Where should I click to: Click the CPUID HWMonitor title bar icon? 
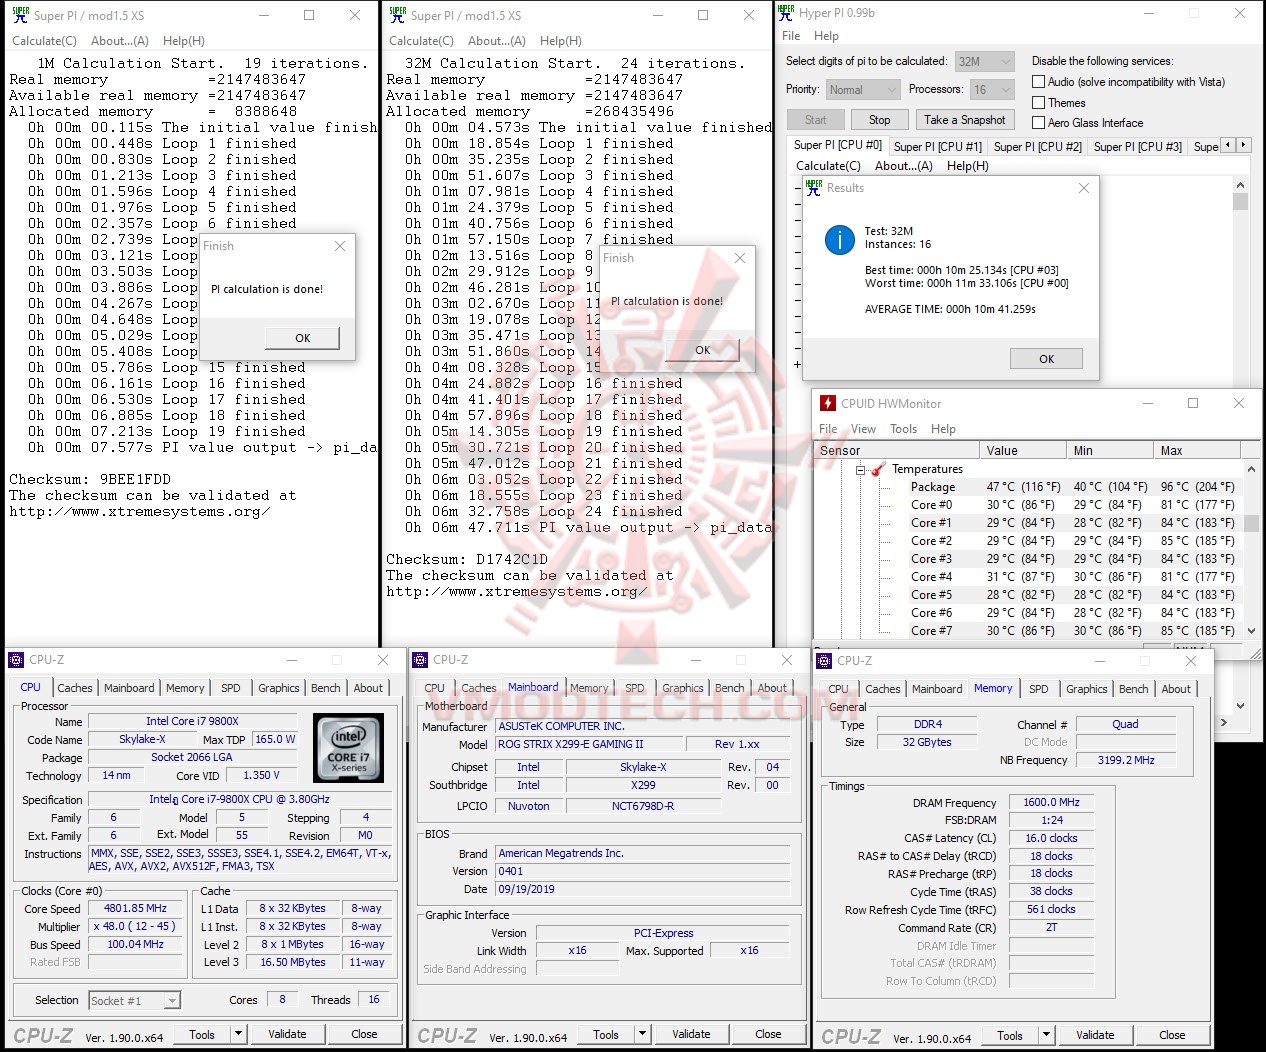point(827,403)
